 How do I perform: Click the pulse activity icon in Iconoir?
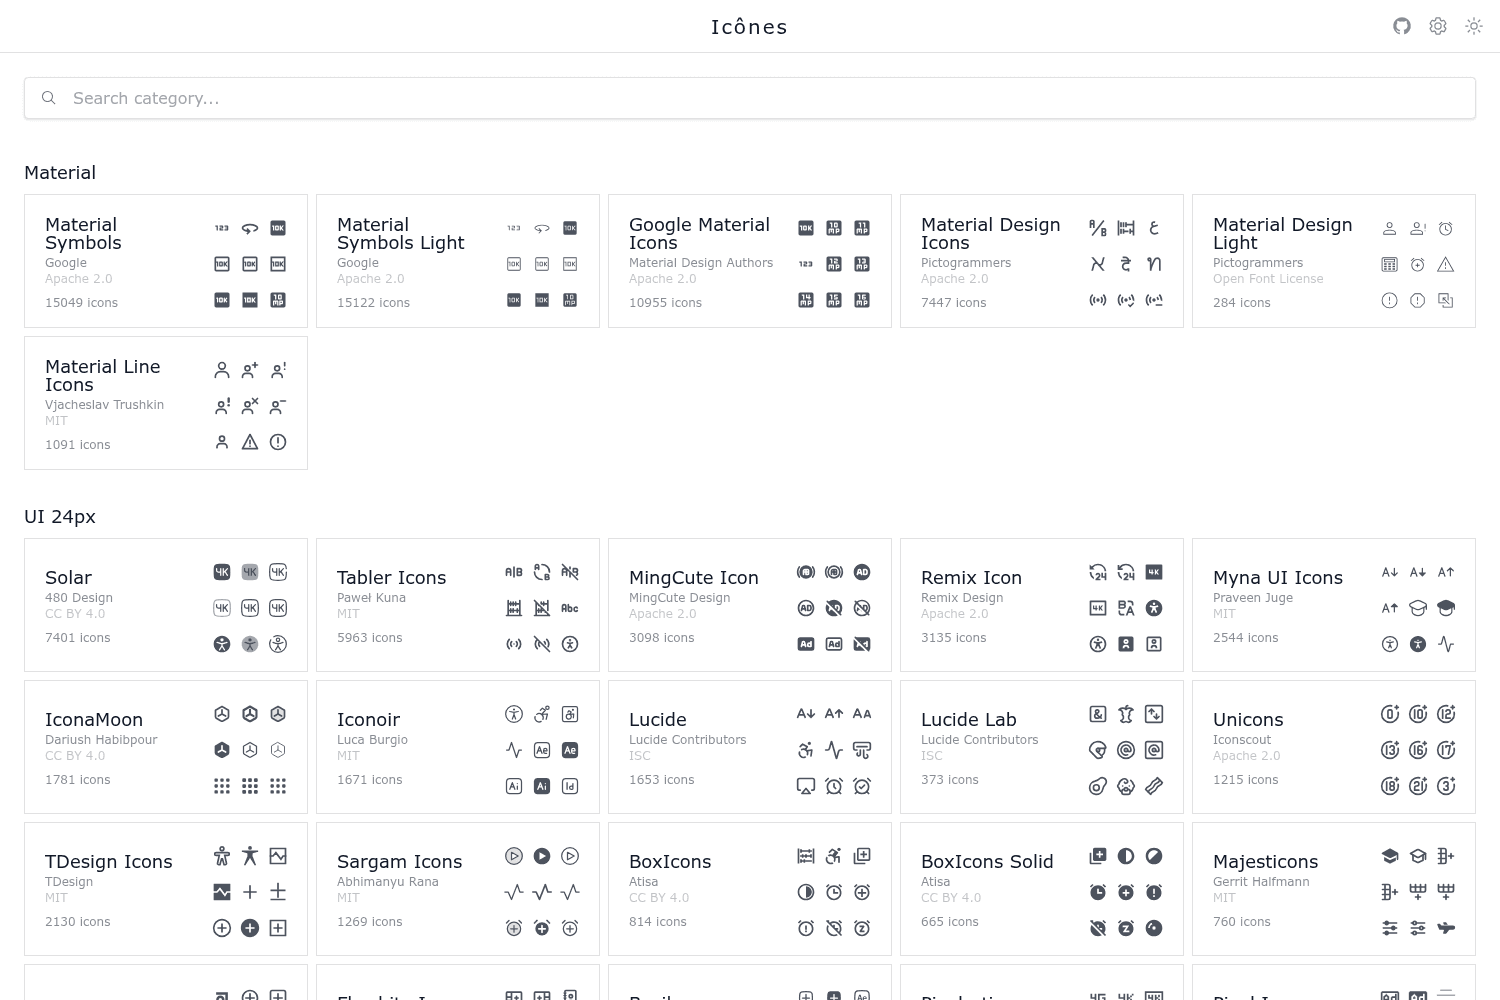[514, 750]
